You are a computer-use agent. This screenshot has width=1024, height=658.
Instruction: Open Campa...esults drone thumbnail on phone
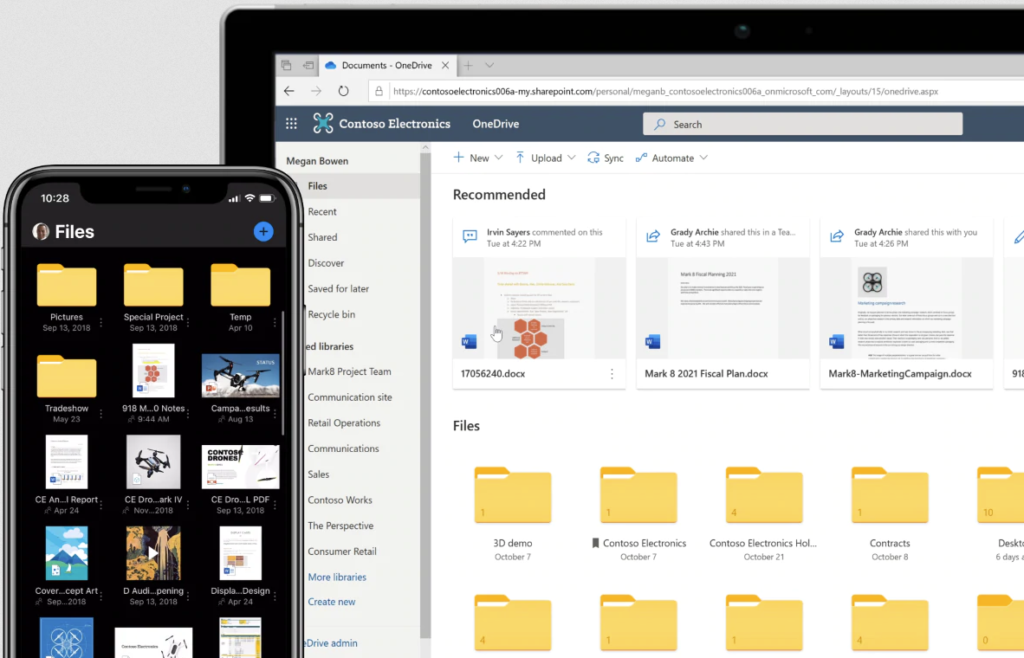(x=240, y=376)
